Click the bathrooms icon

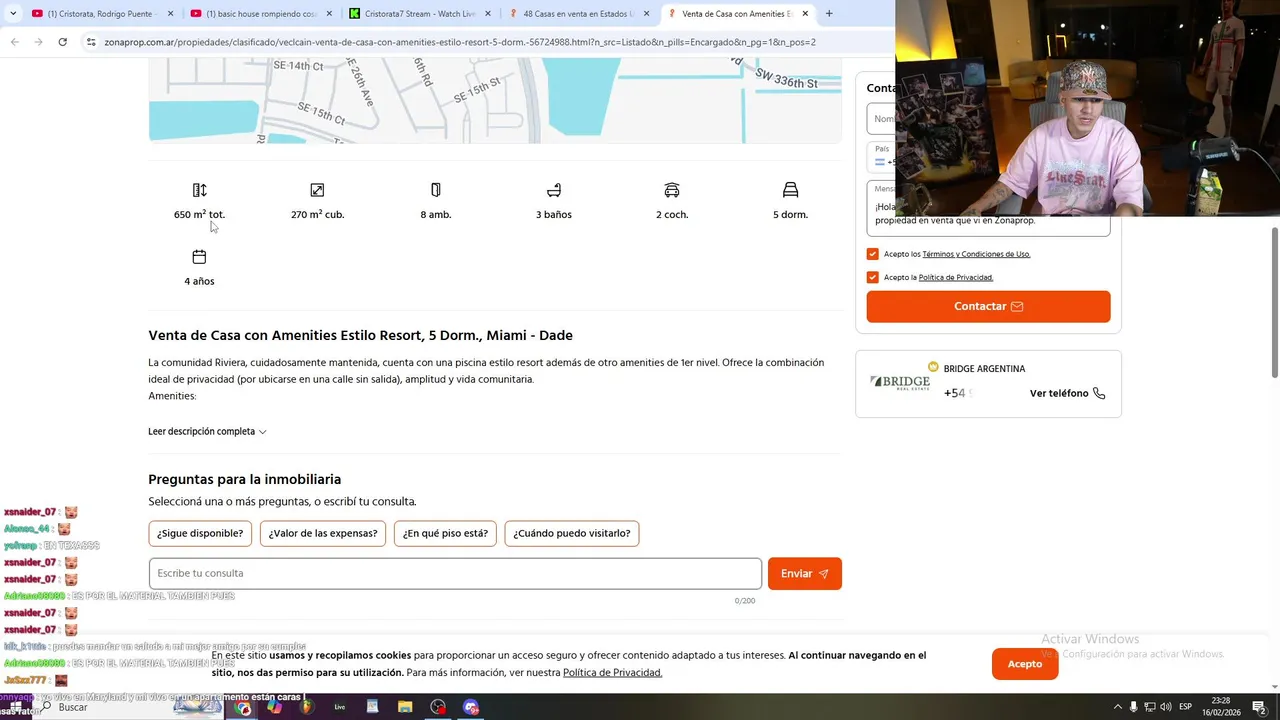tap(554, 190)
